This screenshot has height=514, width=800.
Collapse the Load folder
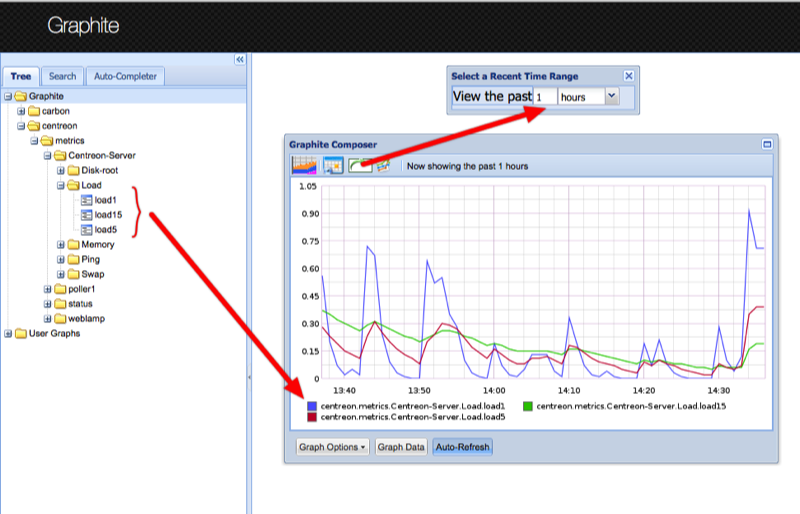(x=61, y=185)
